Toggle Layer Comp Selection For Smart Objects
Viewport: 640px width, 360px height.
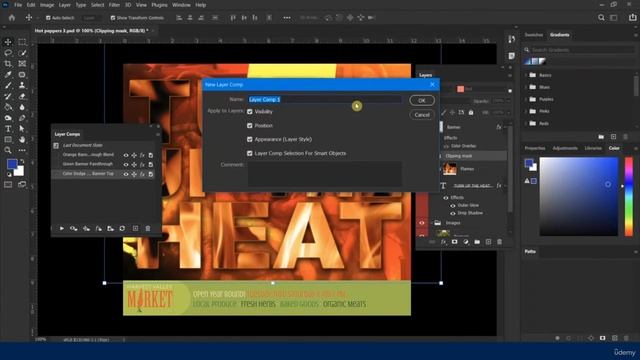tap(250, 153)
